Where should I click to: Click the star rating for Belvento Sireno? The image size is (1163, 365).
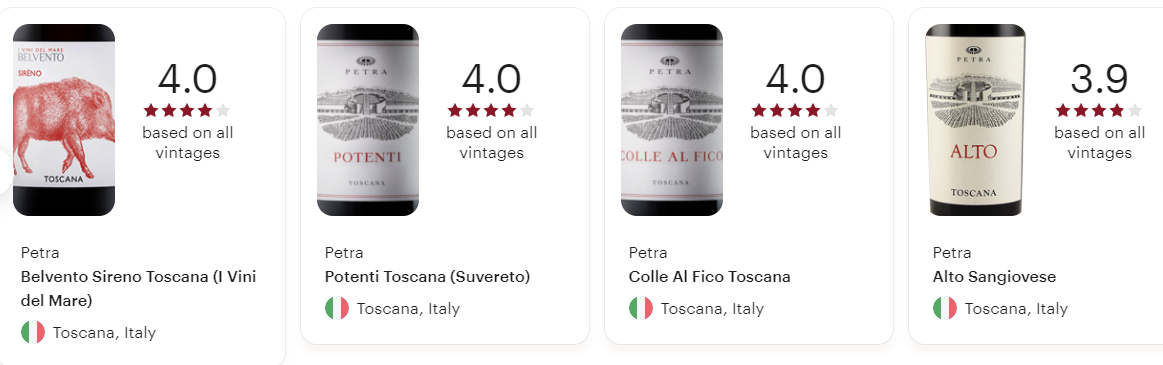pos(187,111)
